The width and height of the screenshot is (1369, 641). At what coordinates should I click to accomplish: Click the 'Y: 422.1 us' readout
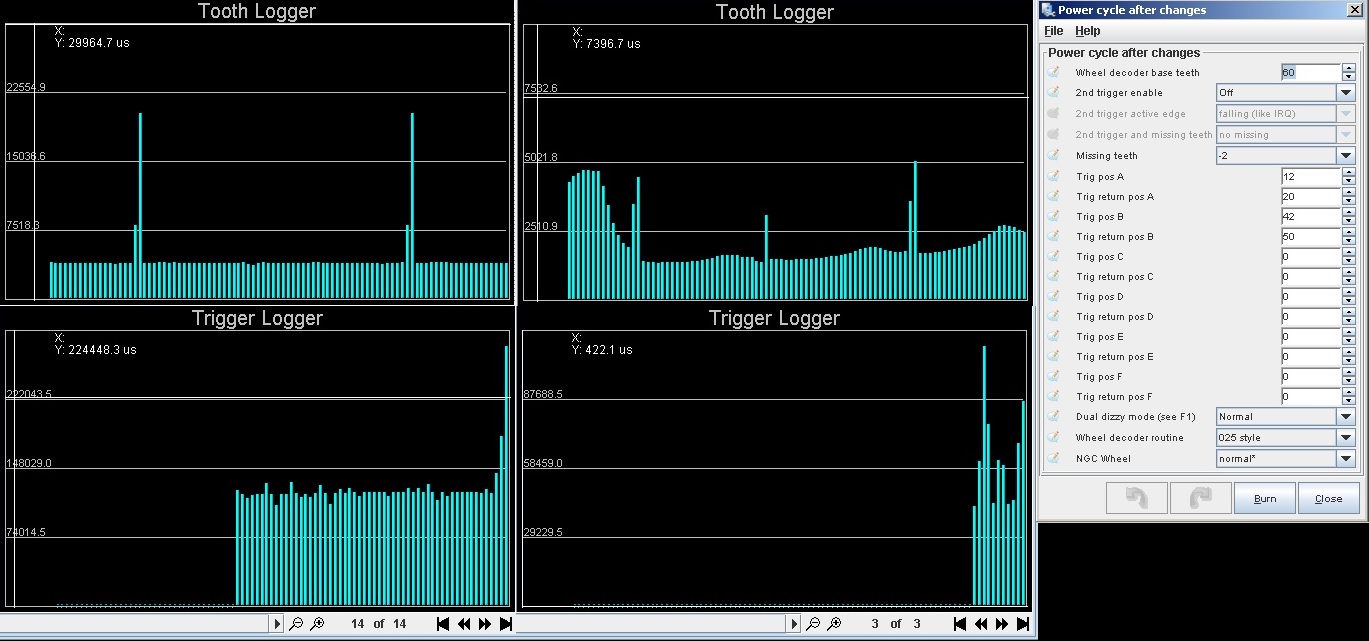(604, 350)
